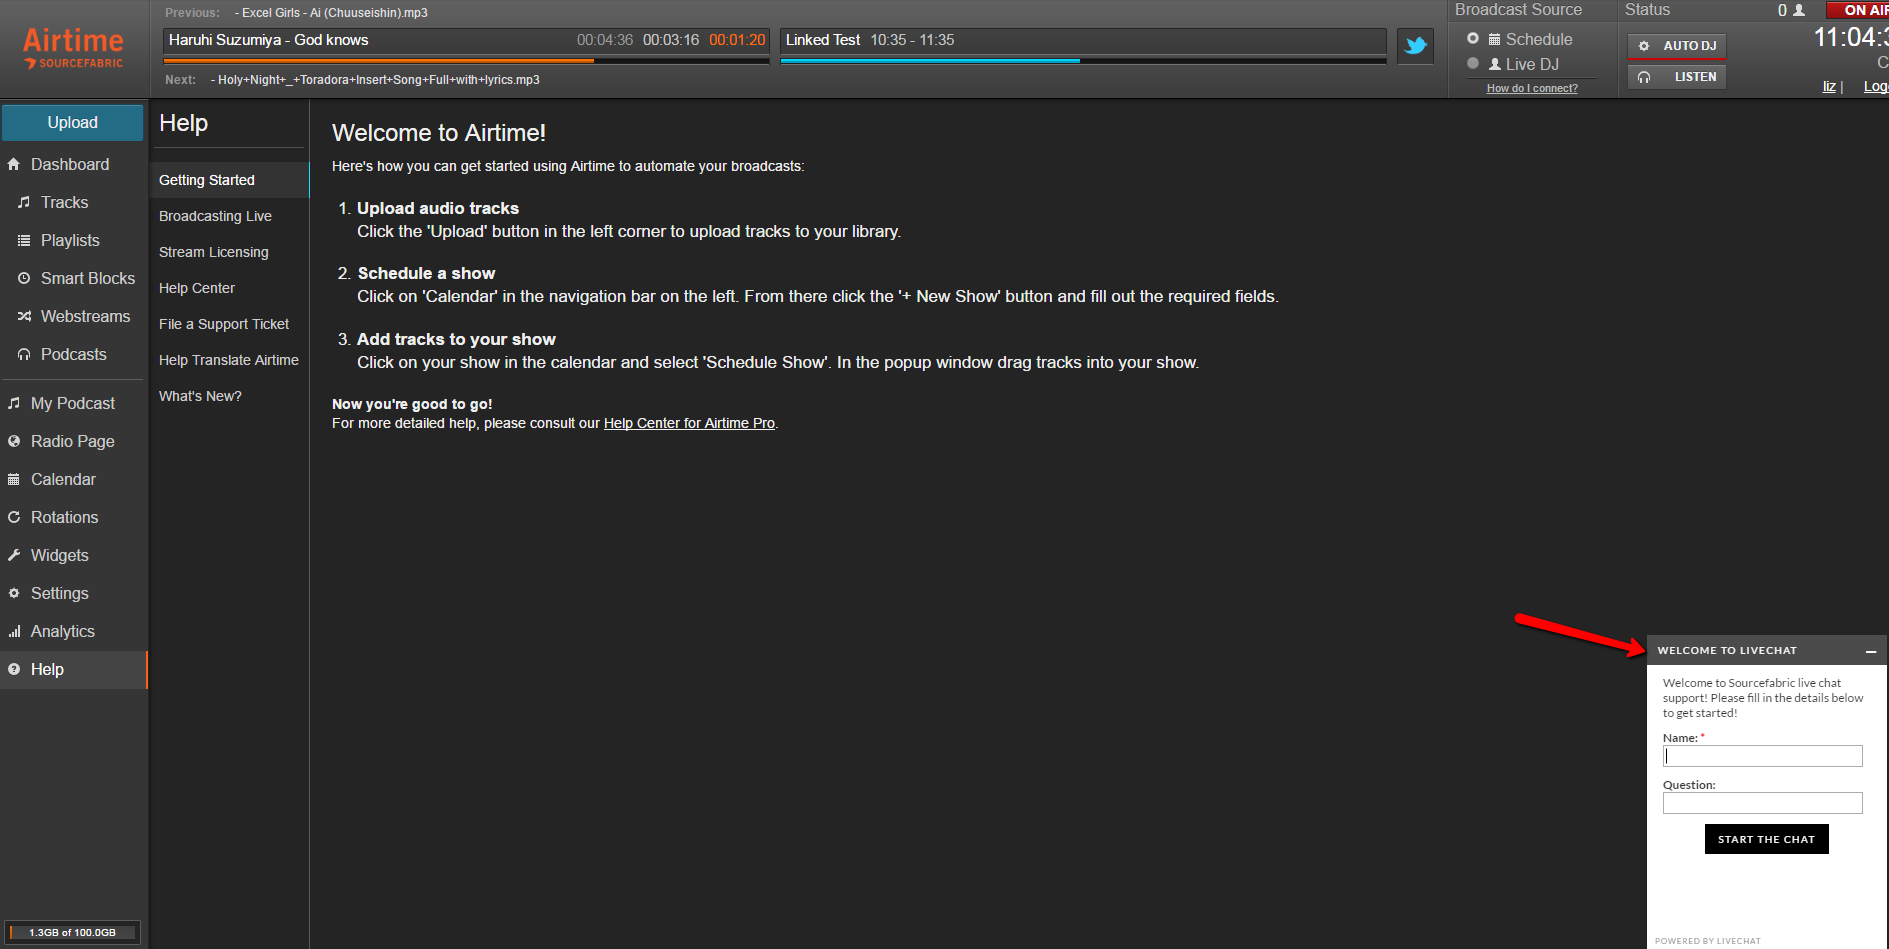Click the listener count person icon

point(1799,10)
